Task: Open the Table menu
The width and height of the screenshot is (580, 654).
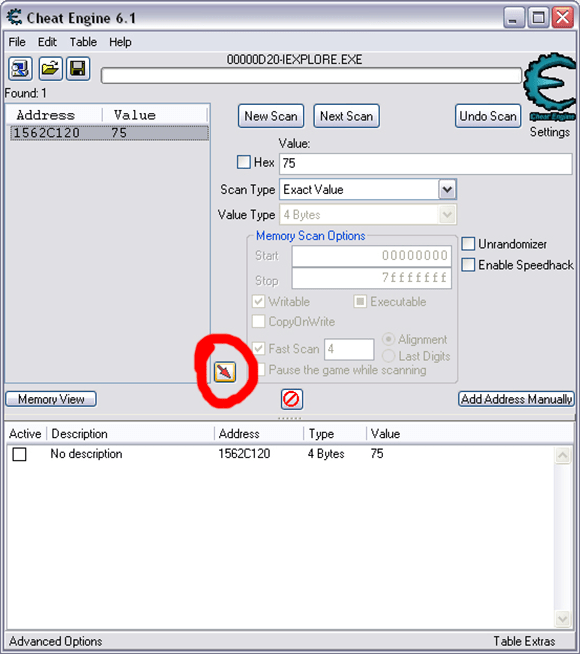Action: pos(83,42)
